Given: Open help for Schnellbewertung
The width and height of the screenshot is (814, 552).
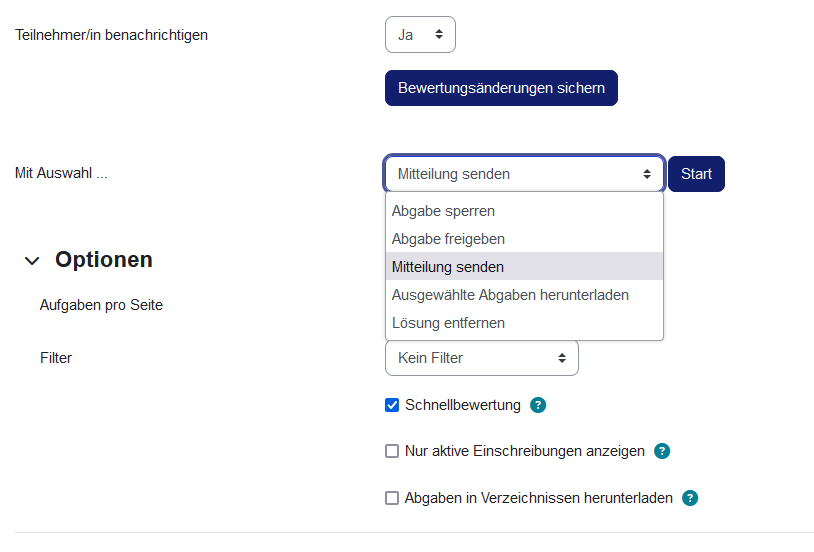Looking at the screenshot, I should tap(538, 405).
